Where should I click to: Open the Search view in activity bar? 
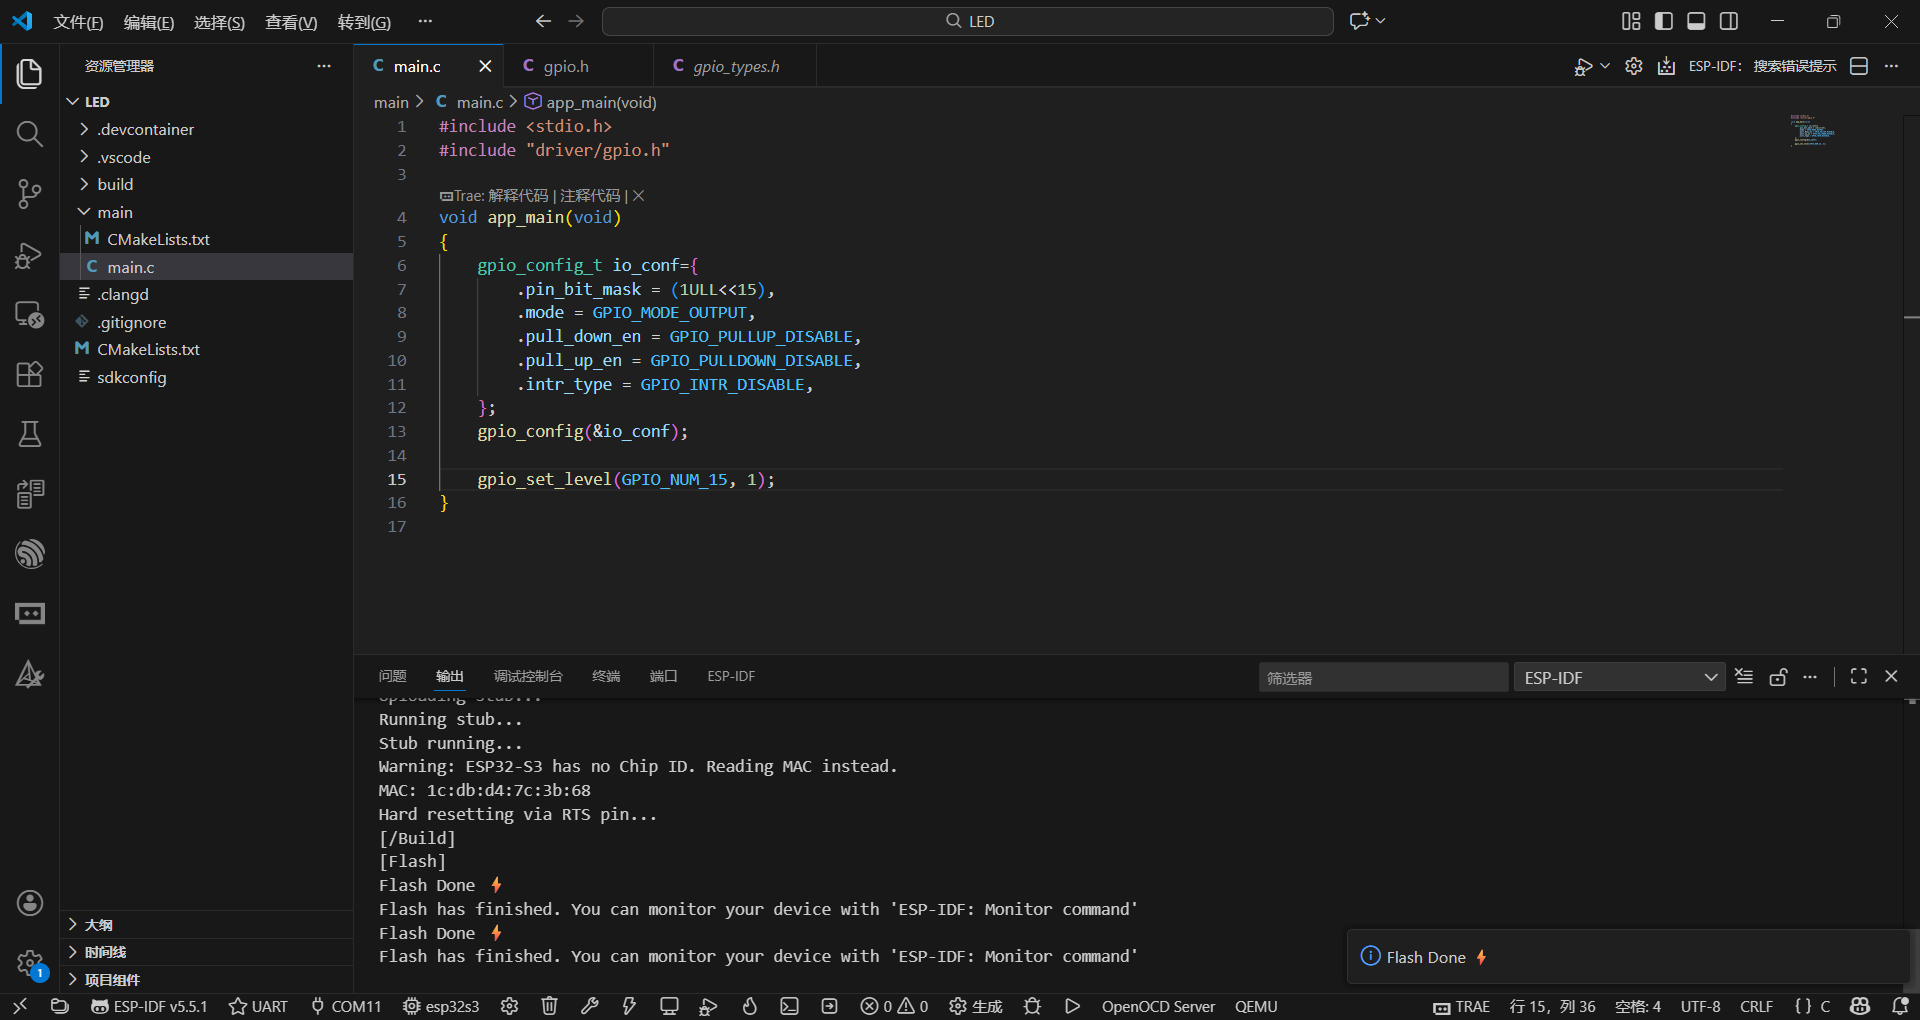29,133
